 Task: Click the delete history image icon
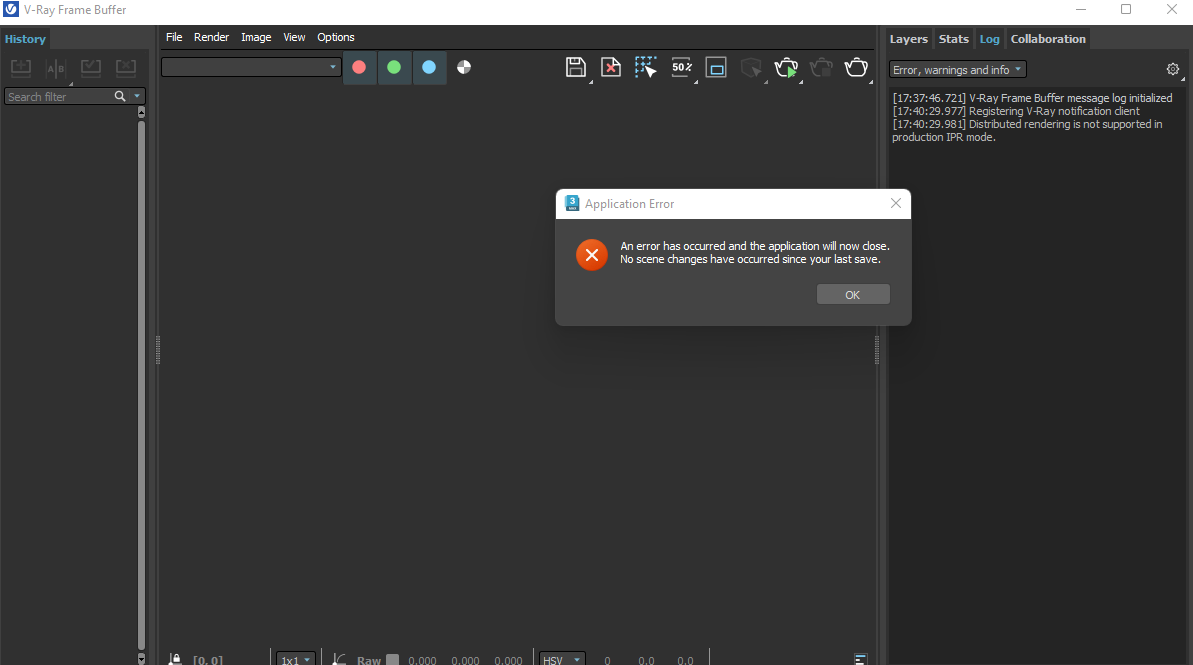(126, 68)
